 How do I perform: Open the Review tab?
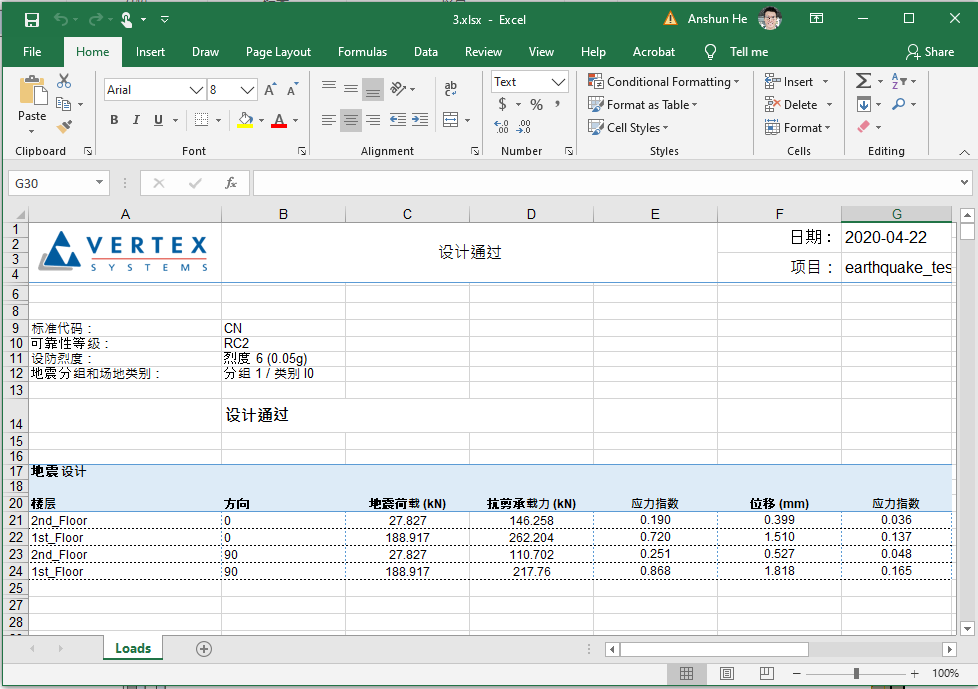pos(483,52)
